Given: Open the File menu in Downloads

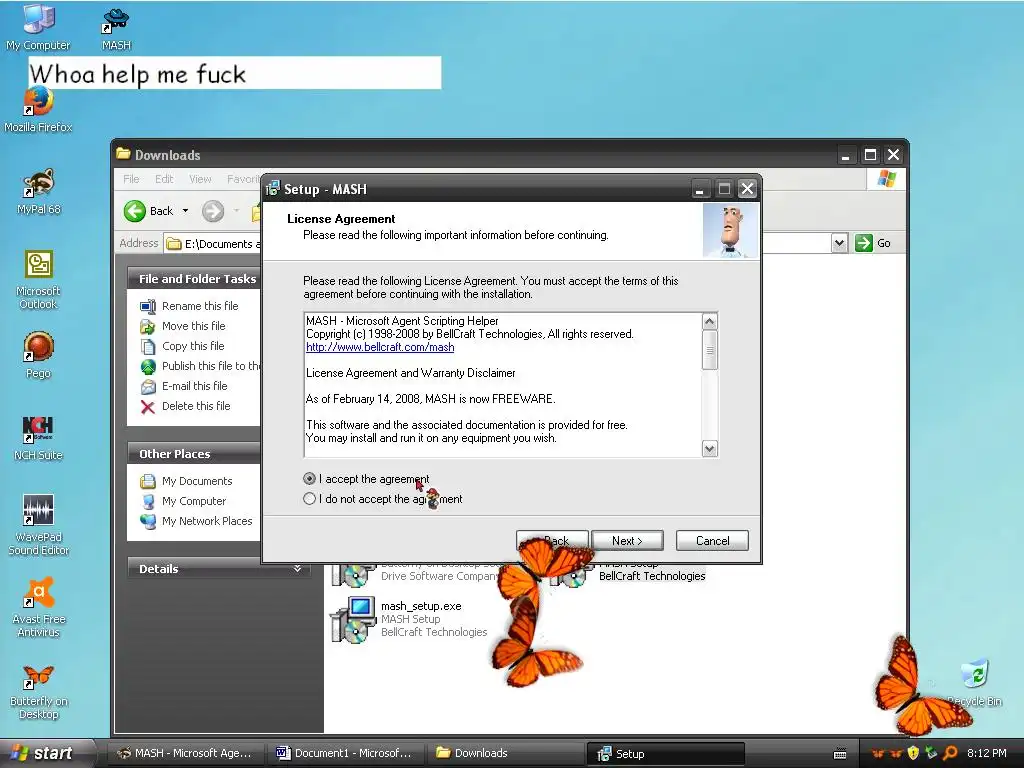Looking at the screenshot, I should tap(131, 179).
